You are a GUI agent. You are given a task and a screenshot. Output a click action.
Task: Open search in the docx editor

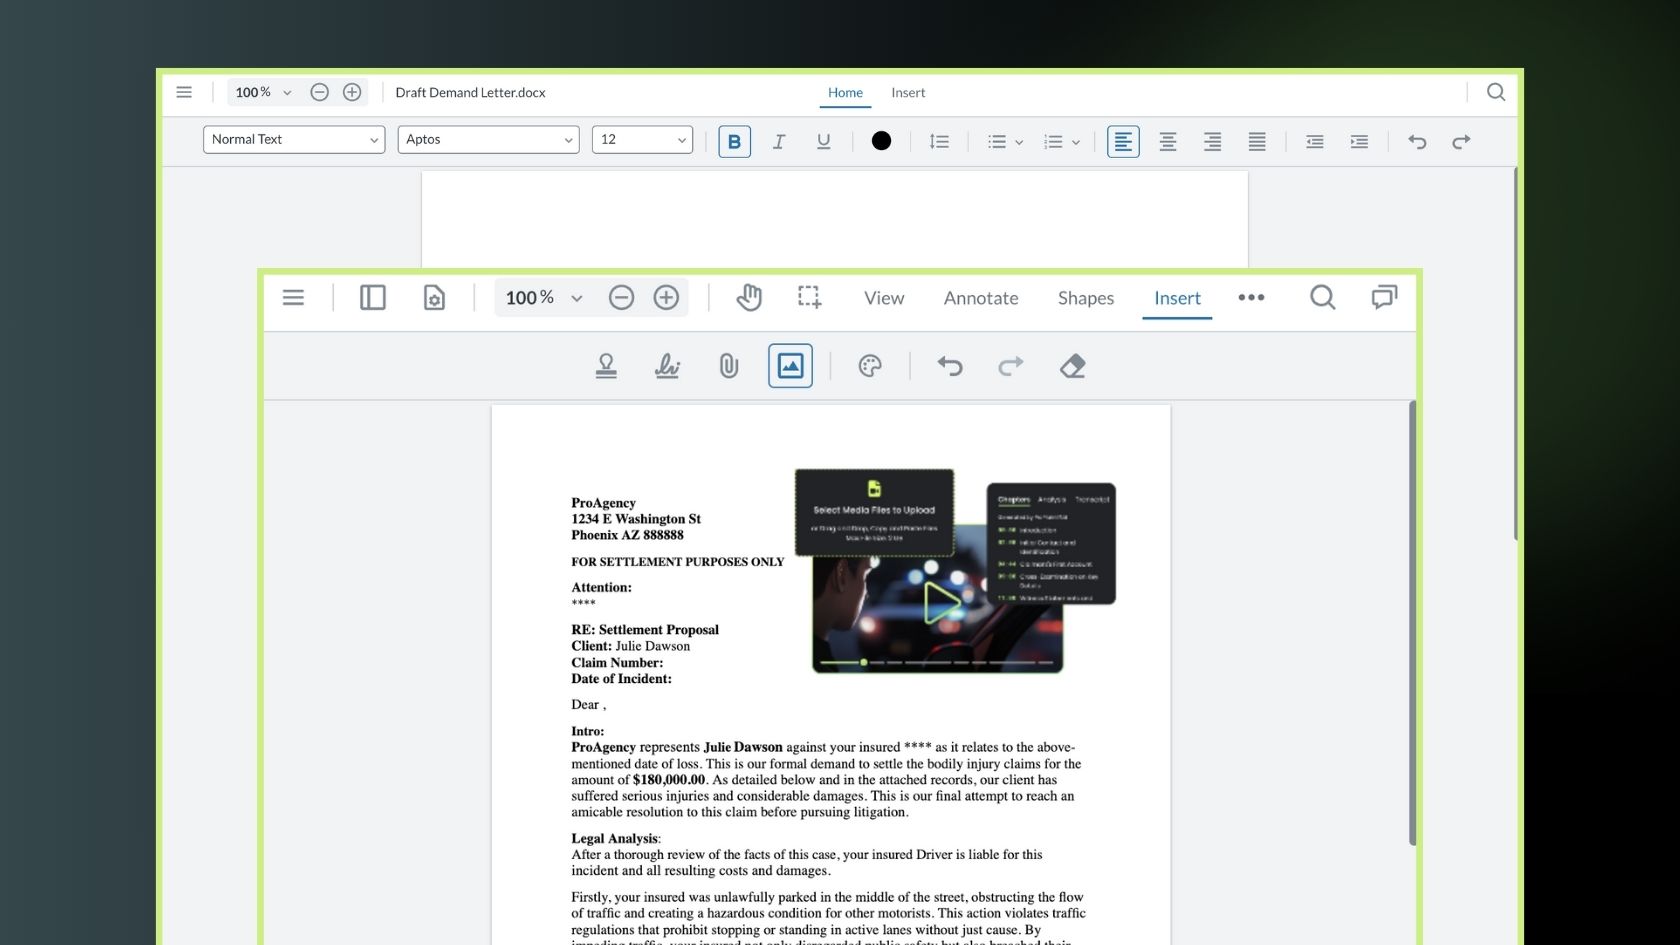click(1496, 92)
